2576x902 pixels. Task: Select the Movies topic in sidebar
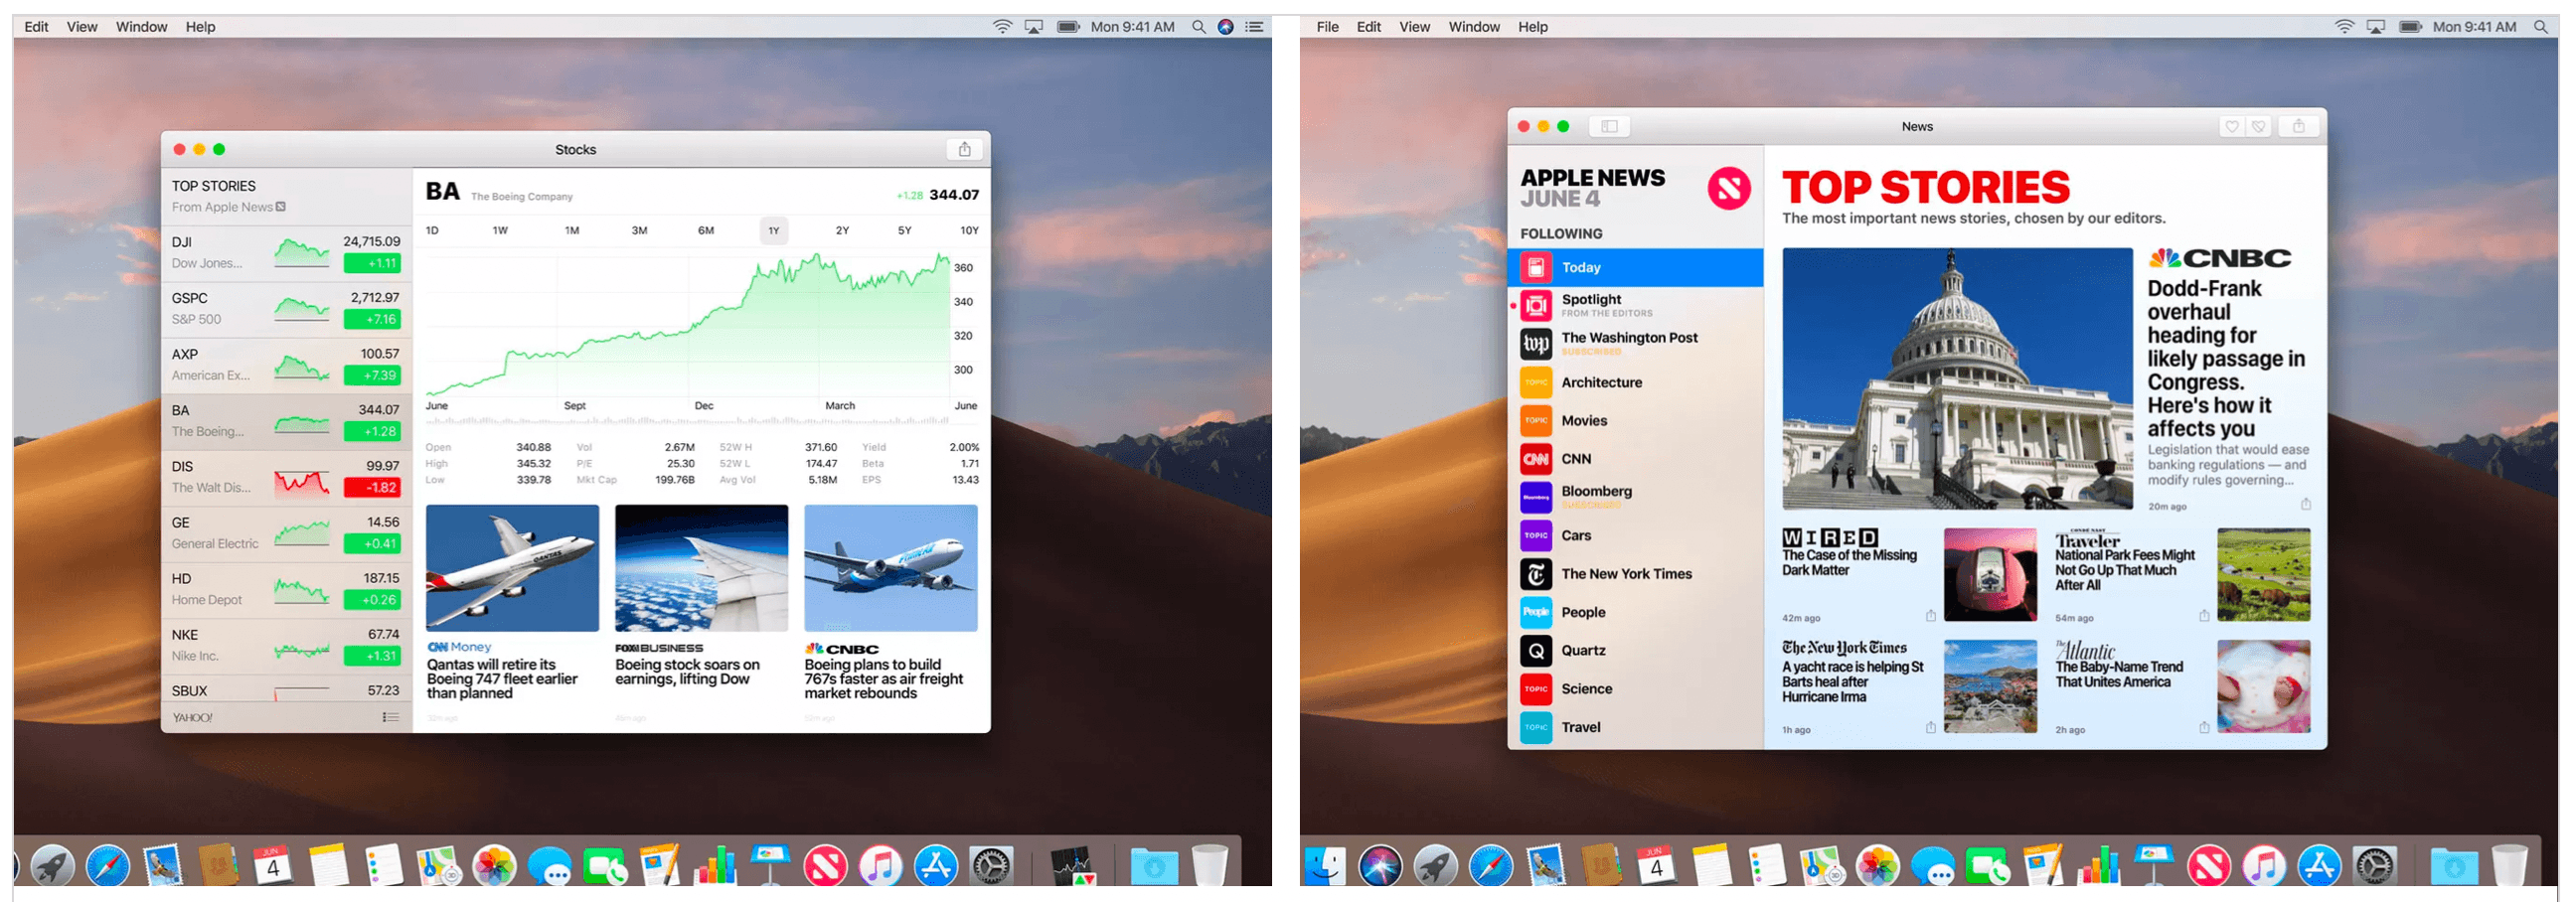click(x=1635, y=420)
